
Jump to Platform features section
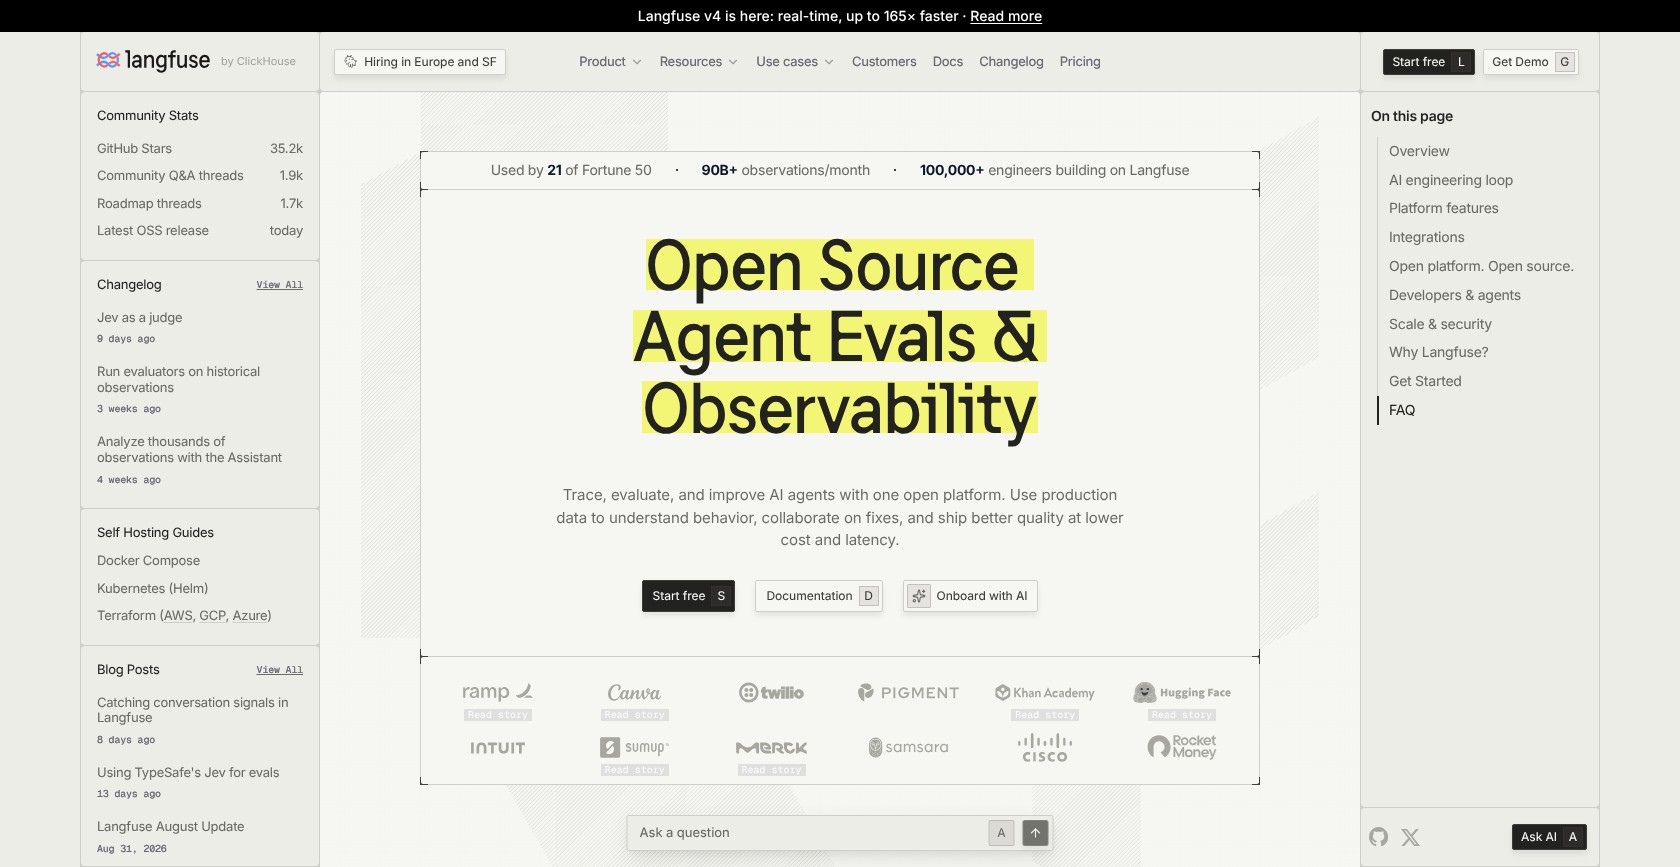pyautogui.click(x=1444, y=208)
